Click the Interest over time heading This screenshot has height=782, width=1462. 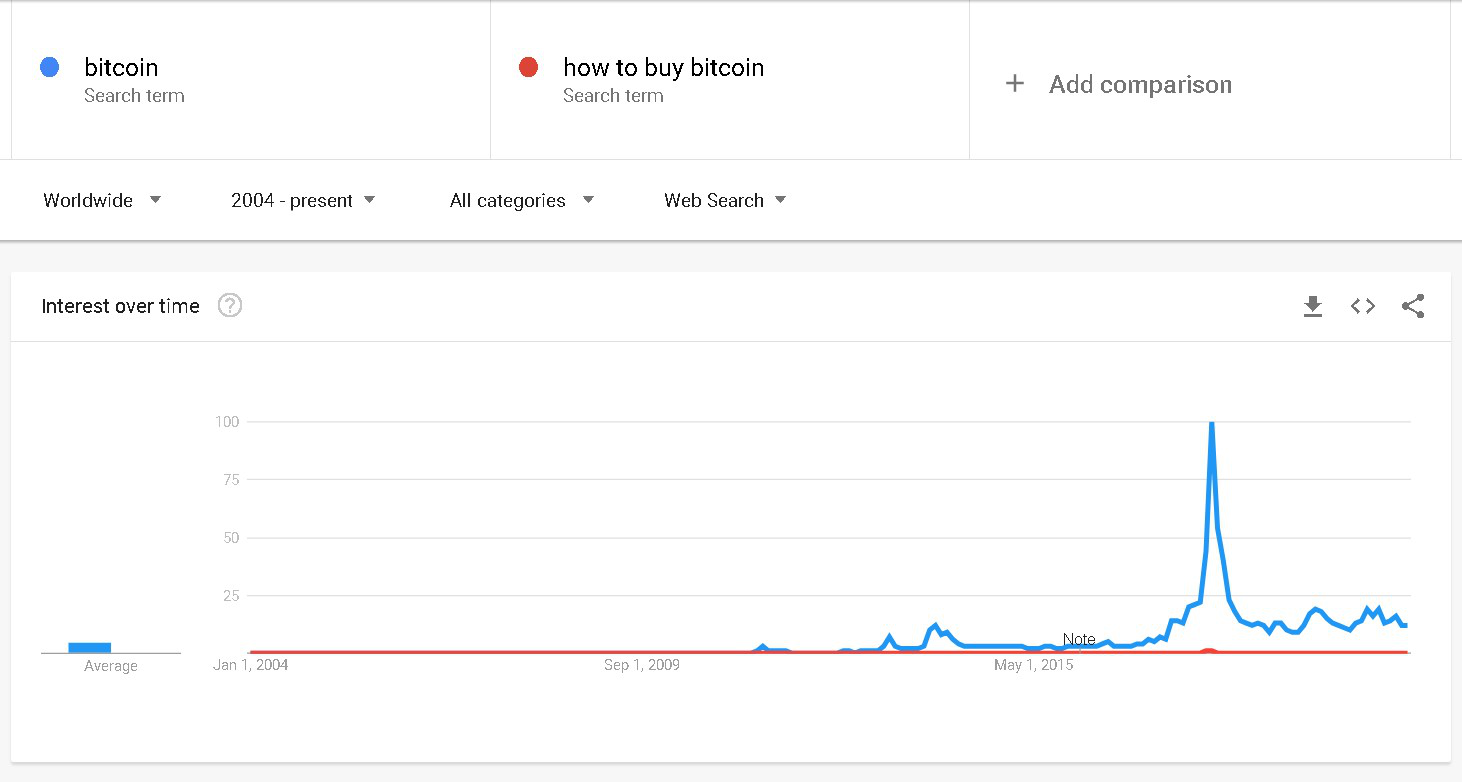121,306
